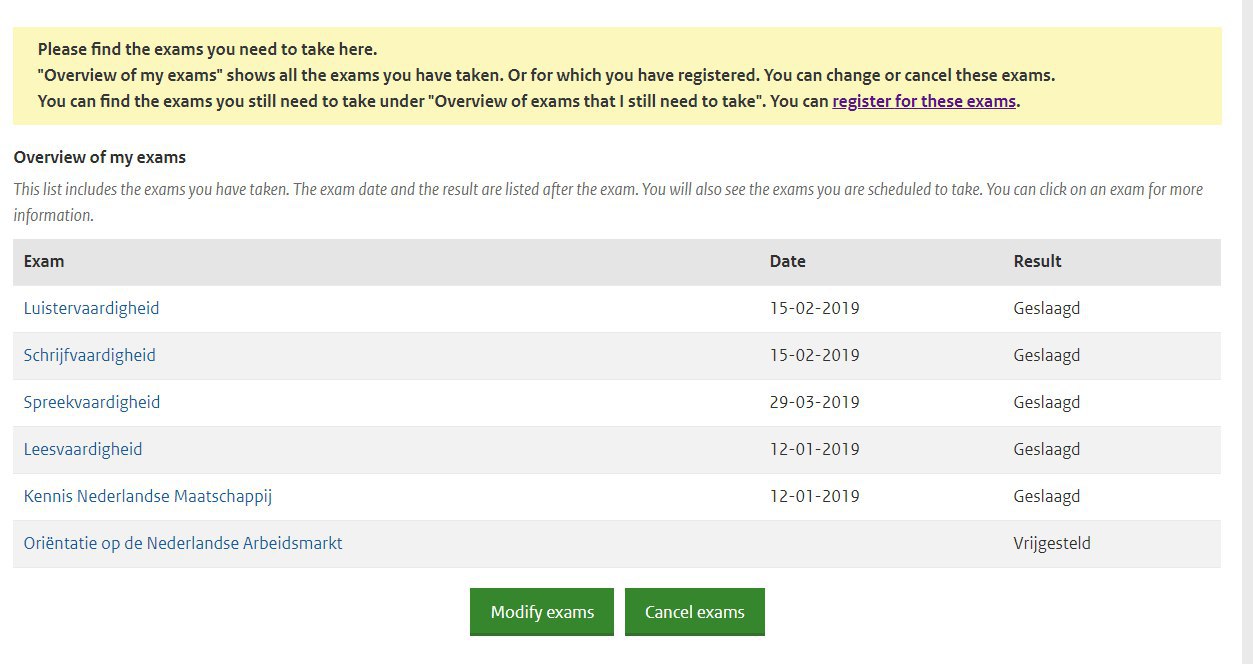This screenshot has width=1253, height=664.
Task: Follow the register for these exams link
Action: coord(924,101)
